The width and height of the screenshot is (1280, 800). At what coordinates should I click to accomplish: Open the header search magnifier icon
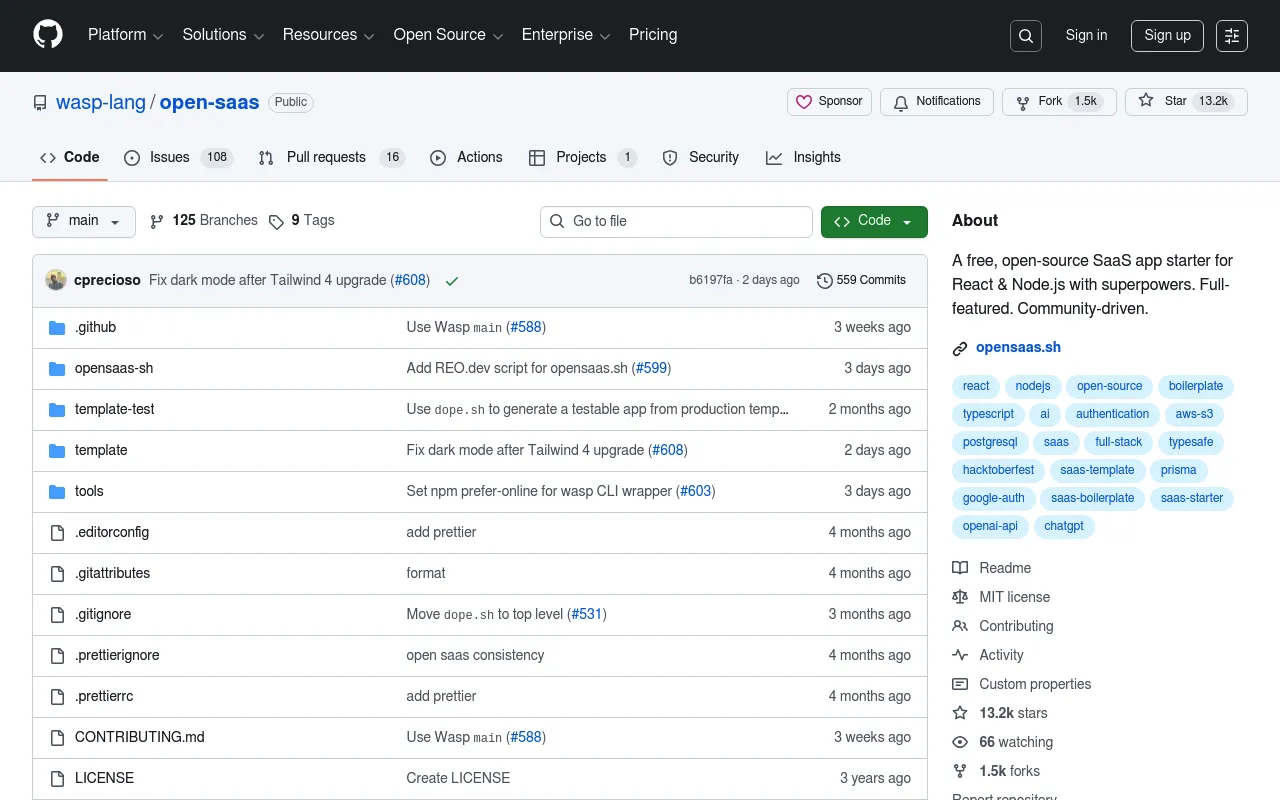coord(1025,35)
